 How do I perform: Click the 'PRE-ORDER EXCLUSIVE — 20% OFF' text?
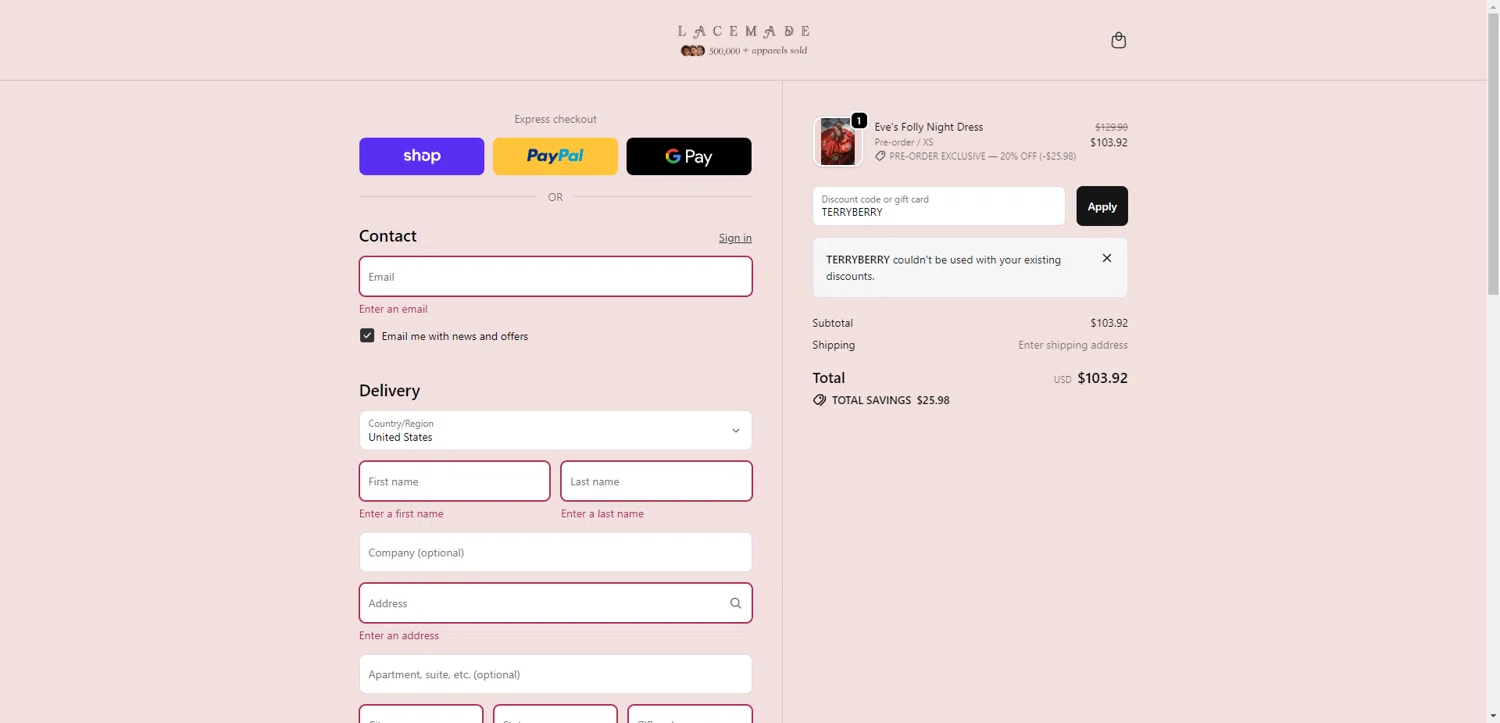(x=982, y=156)
